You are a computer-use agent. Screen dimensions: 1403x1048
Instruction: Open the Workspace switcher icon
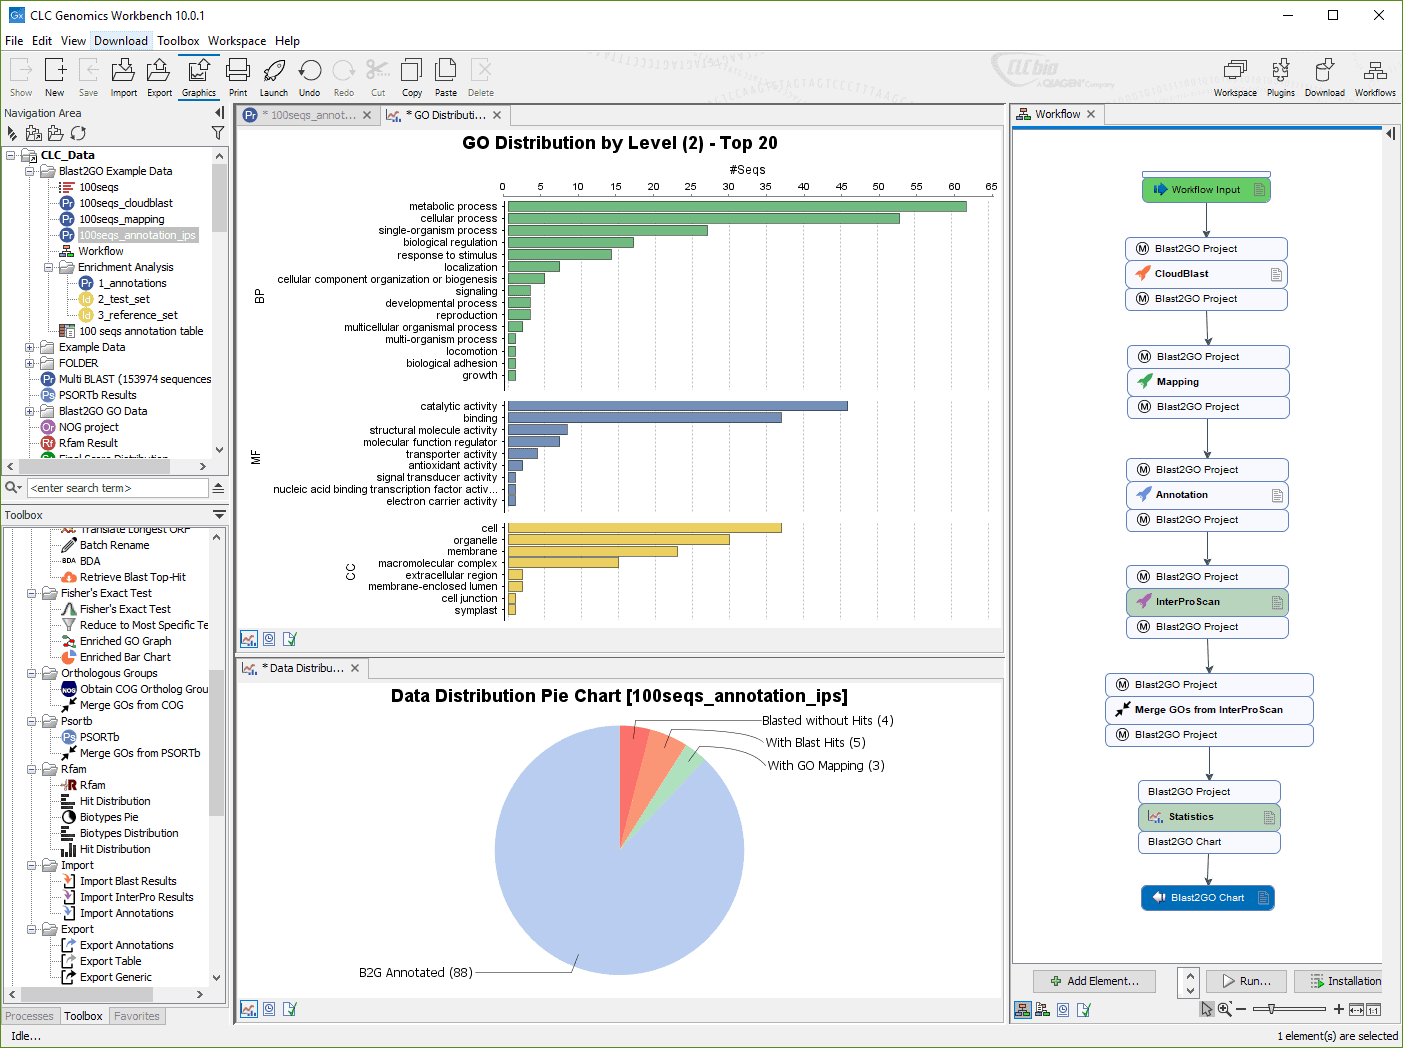click(1235, 77)
